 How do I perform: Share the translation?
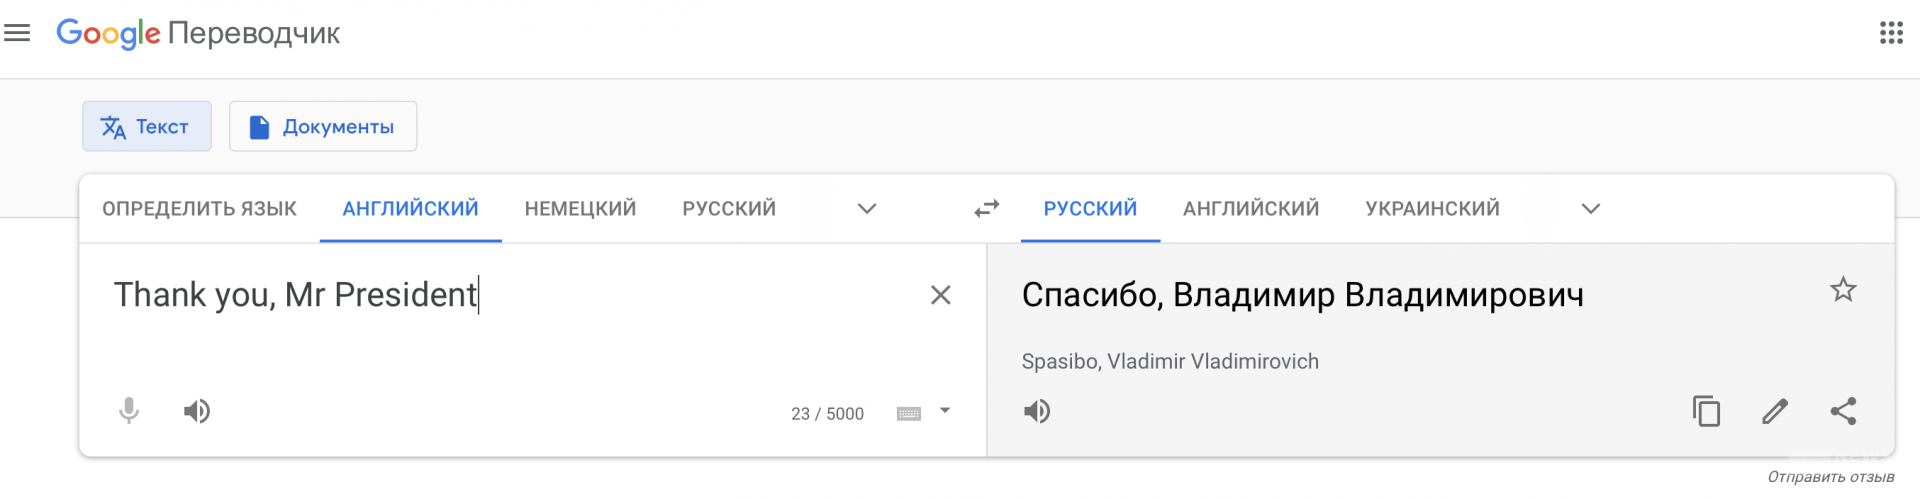[1843, 411]
